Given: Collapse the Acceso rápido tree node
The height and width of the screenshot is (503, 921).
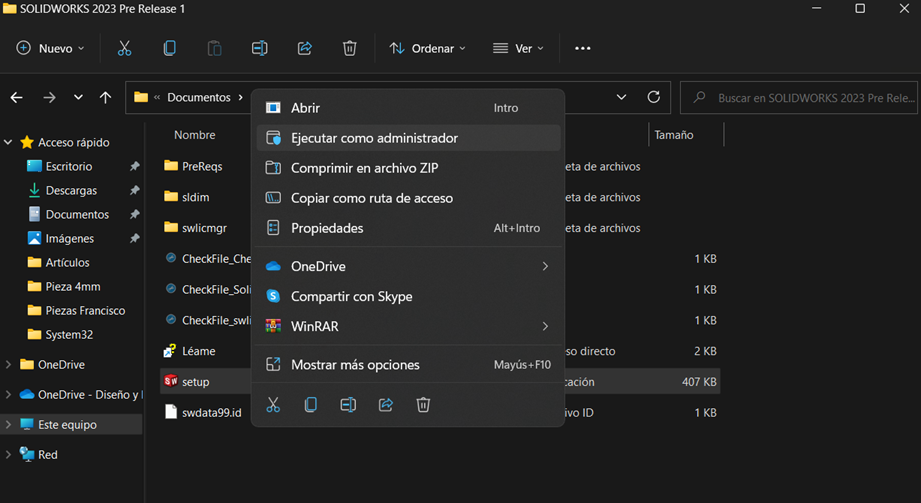Looking at the screenshot, I should pyautogui.click(x=8, y=142).
